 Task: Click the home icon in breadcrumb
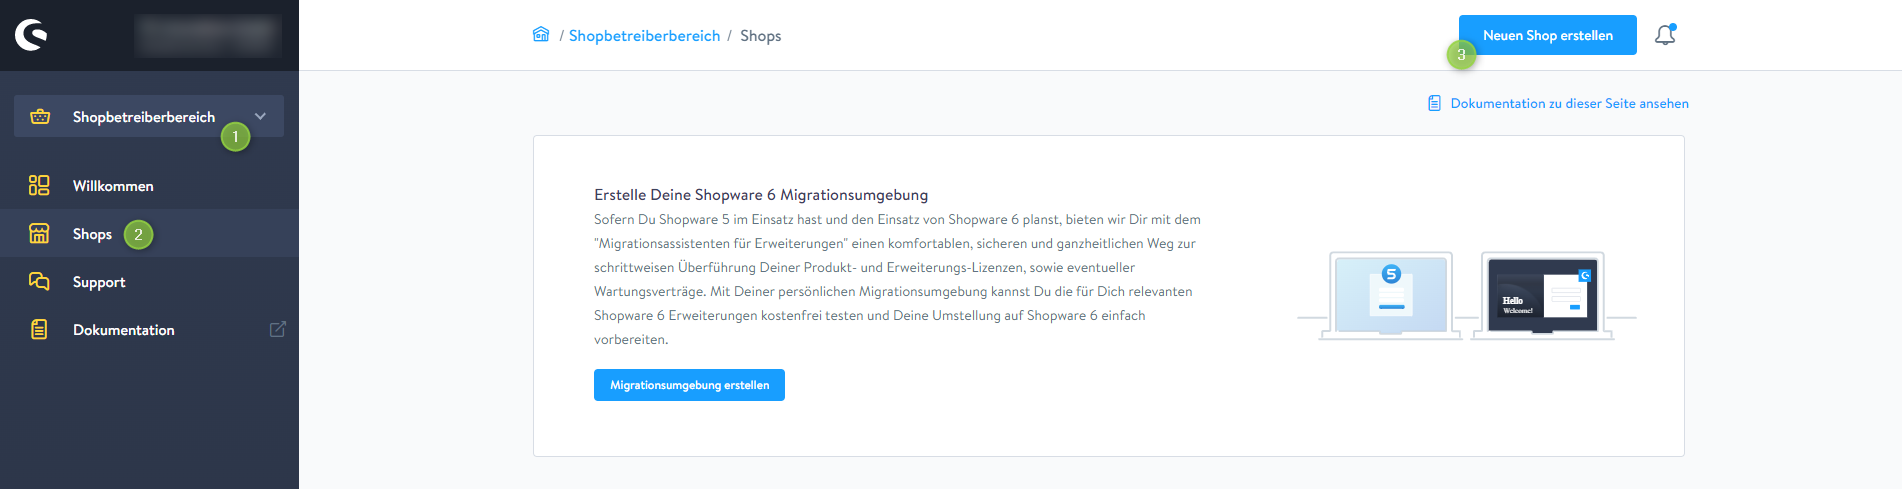[x=541, y=35]
